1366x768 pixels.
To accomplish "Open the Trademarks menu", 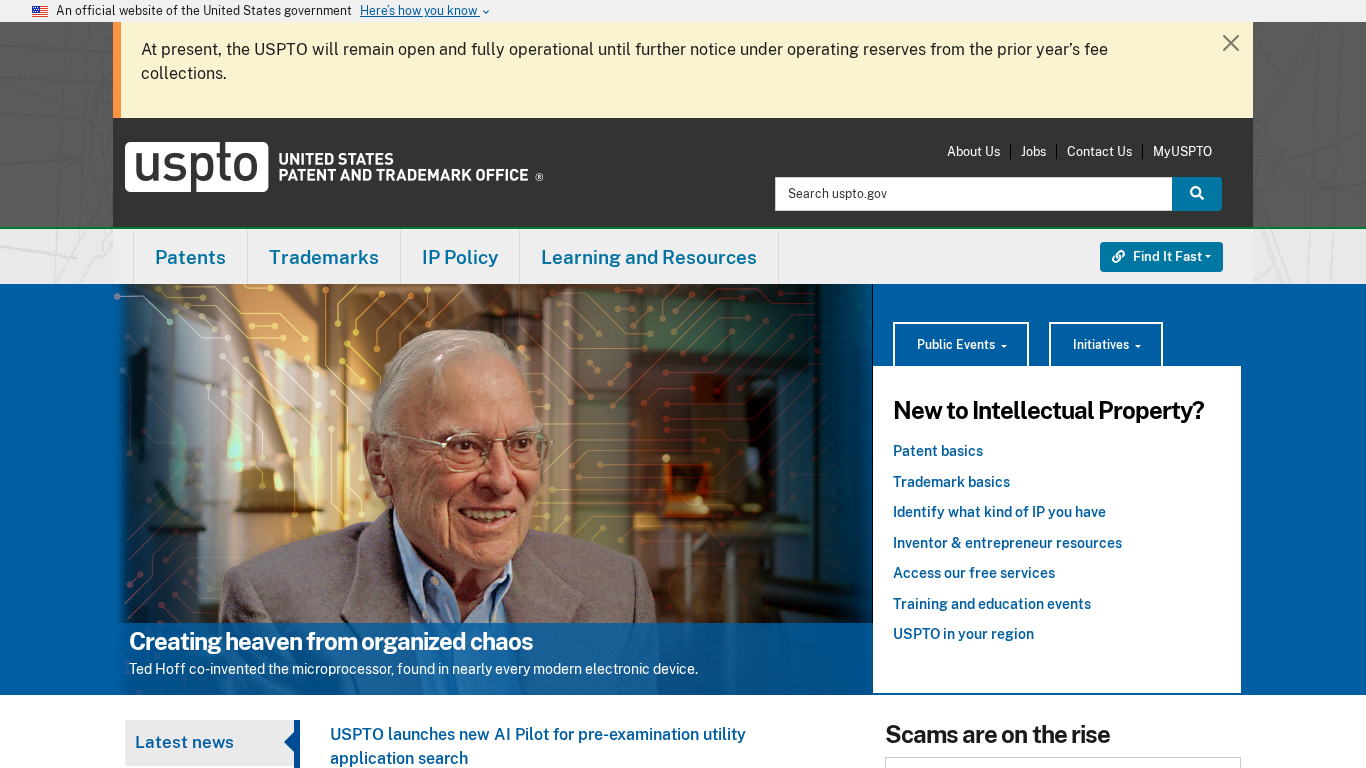I will [x=324, y=257].
